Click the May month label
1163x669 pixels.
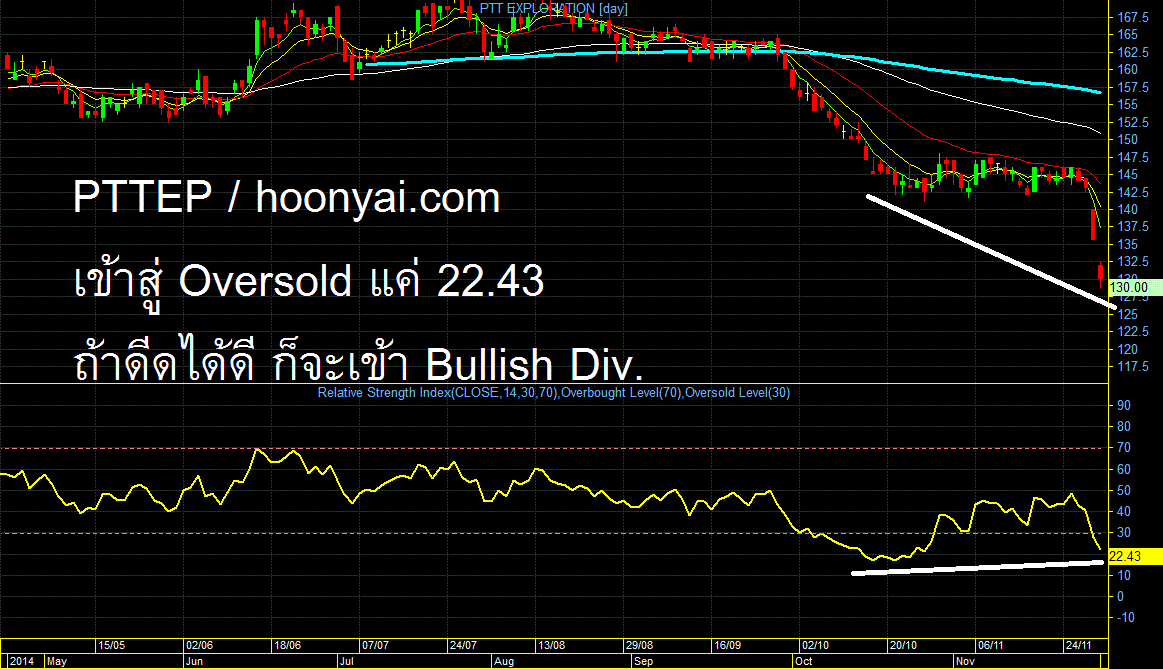coord(57,661)
